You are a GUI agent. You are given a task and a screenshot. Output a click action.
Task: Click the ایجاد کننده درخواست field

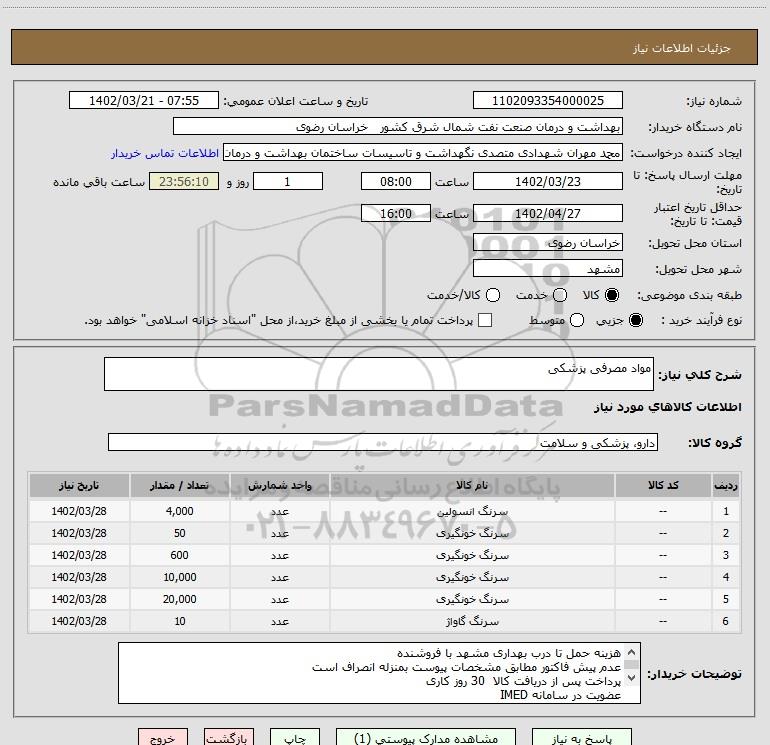click(423, 153)
